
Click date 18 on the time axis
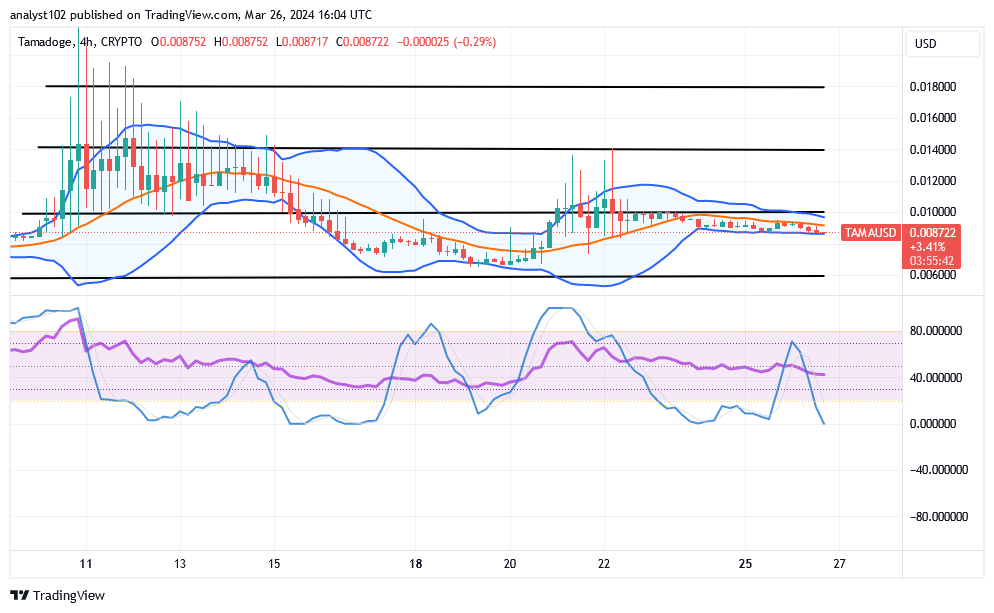click(415, 564)
